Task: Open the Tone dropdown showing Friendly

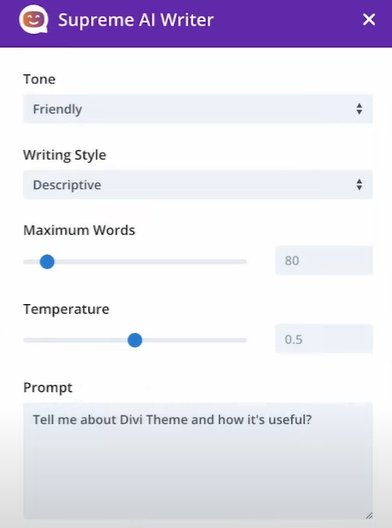Action: tap(198, 109)
